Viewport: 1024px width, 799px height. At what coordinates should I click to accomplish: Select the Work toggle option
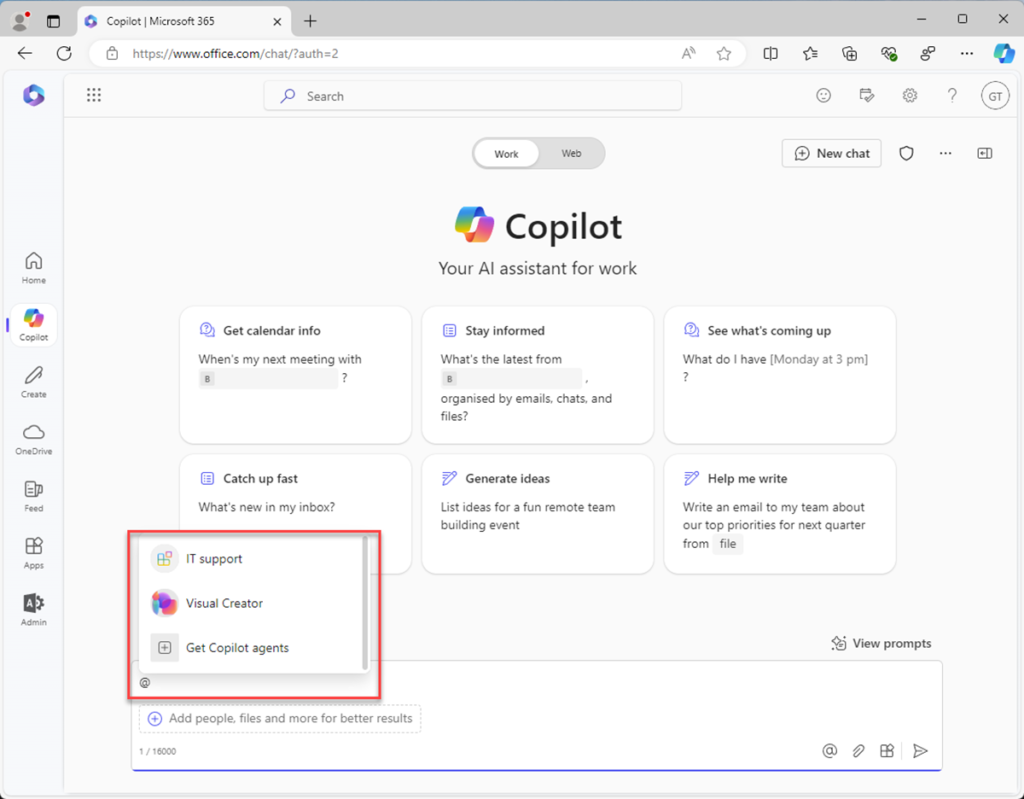click(x=507, y=154)
